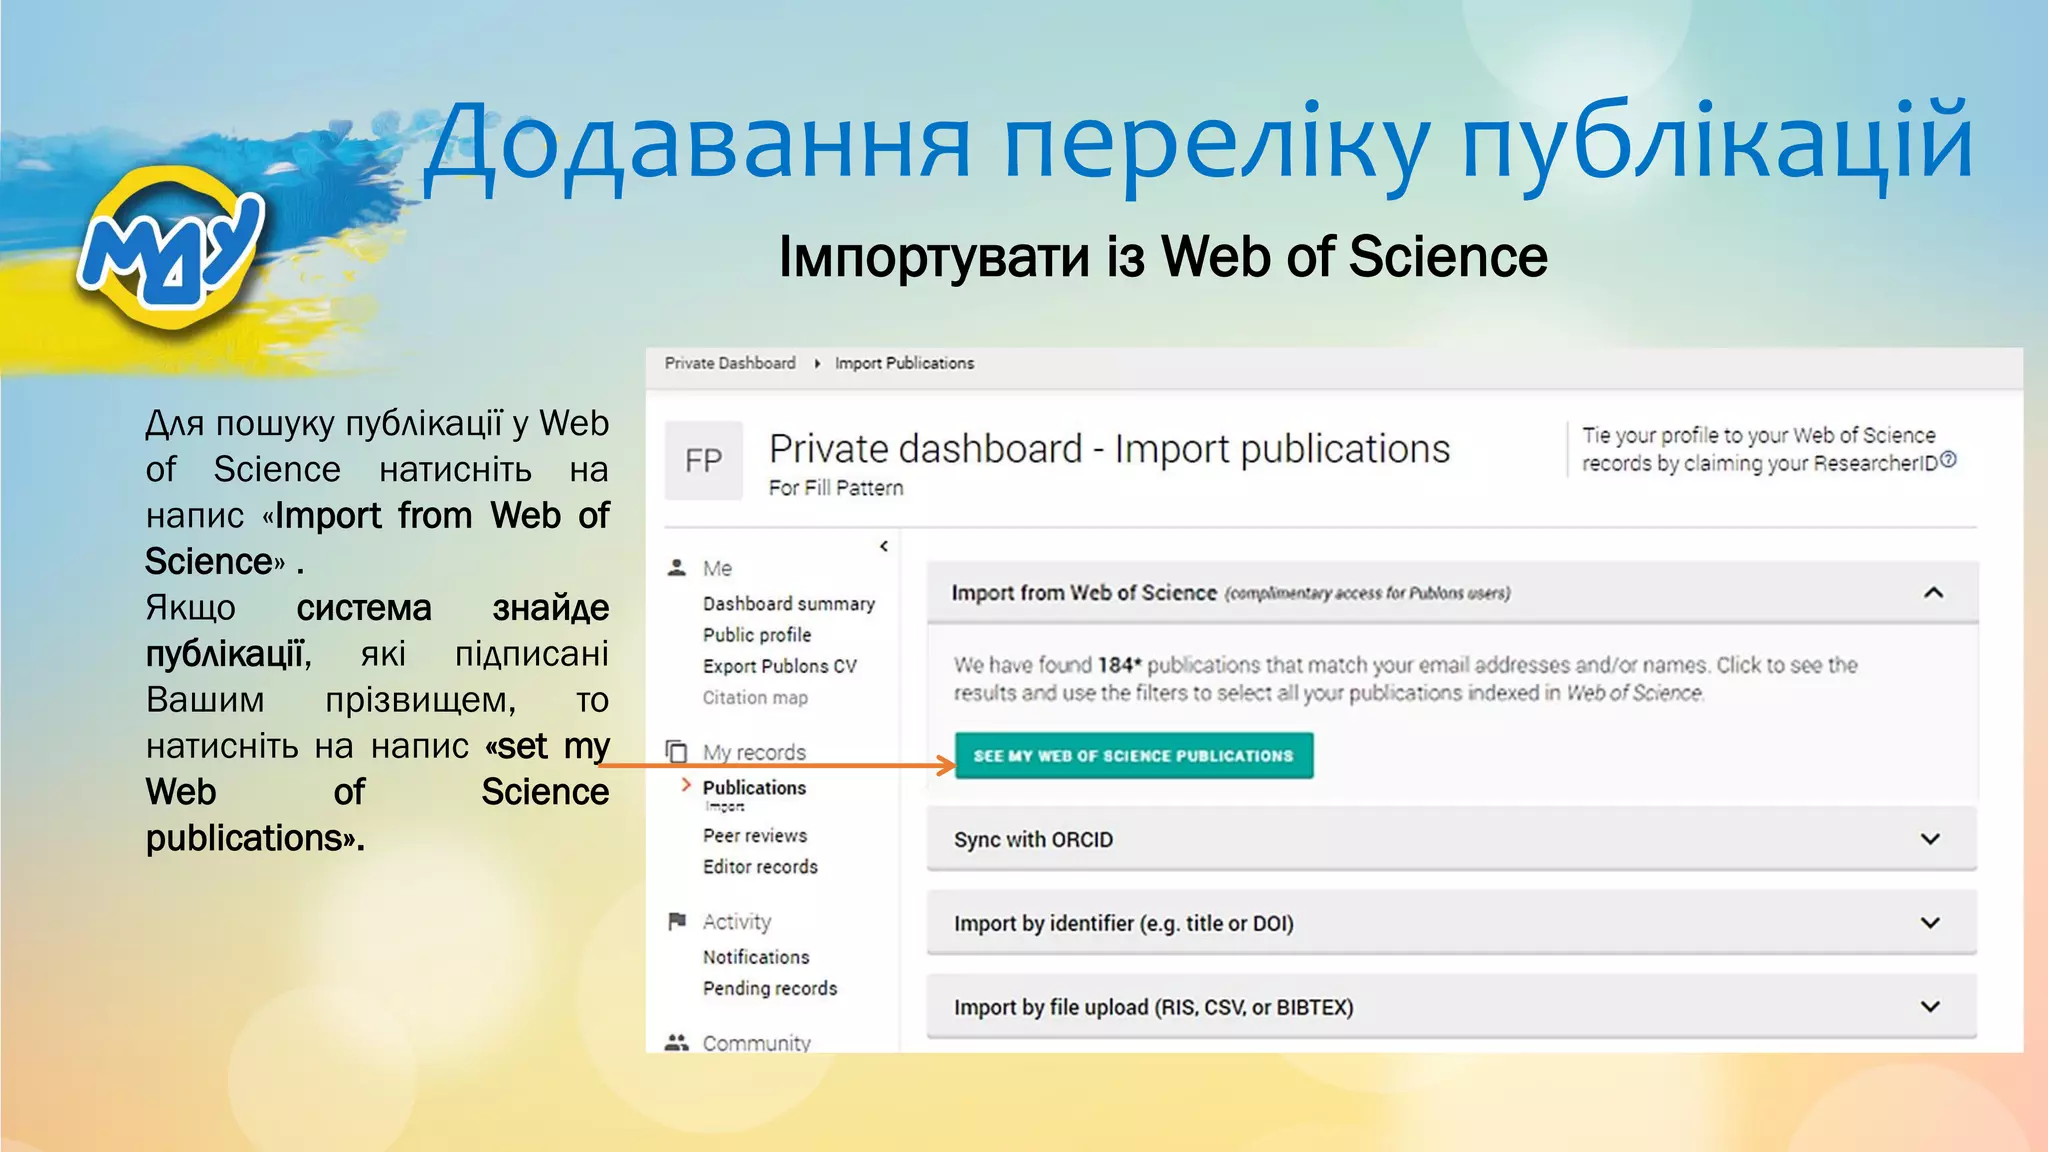
Task: Collapse the sidebar with the left chevron
Action: coord(884,546)
